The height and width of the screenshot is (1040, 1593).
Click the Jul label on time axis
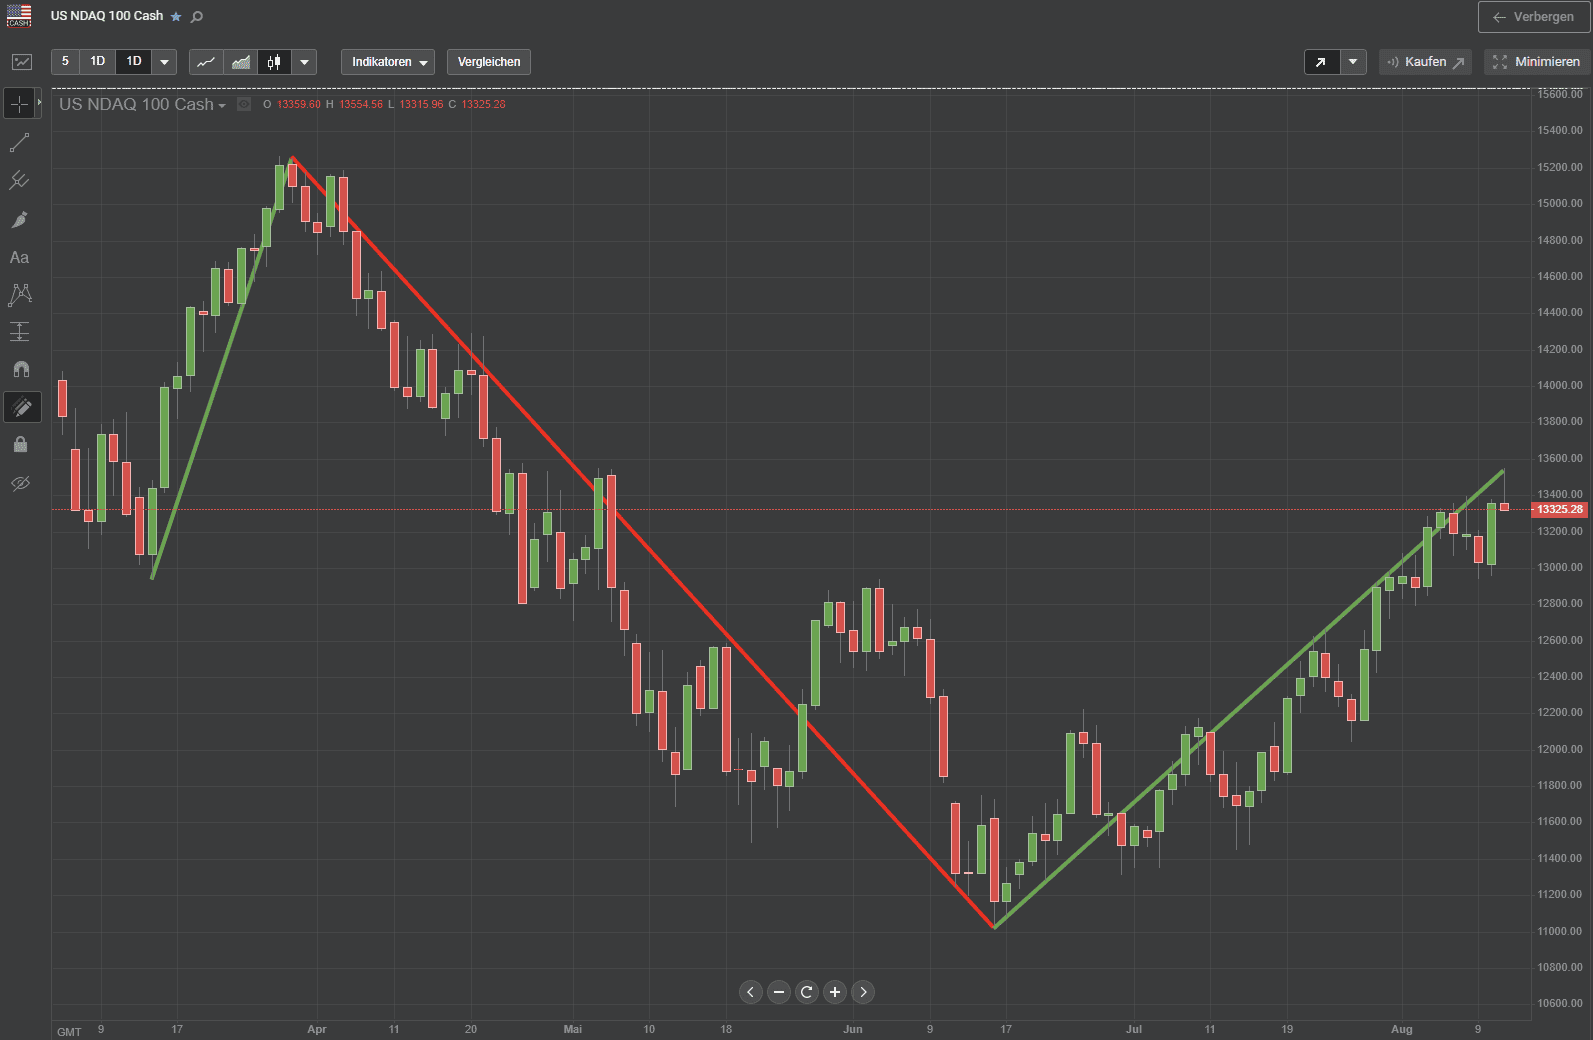pos(1134,1029)
